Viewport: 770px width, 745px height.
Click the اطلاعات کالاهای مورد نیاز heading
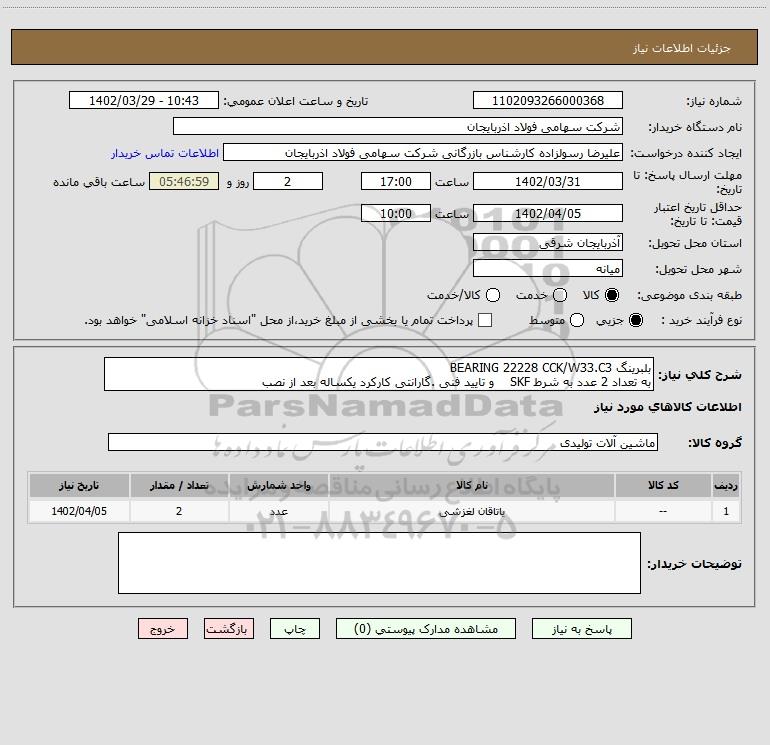(667, 407)
